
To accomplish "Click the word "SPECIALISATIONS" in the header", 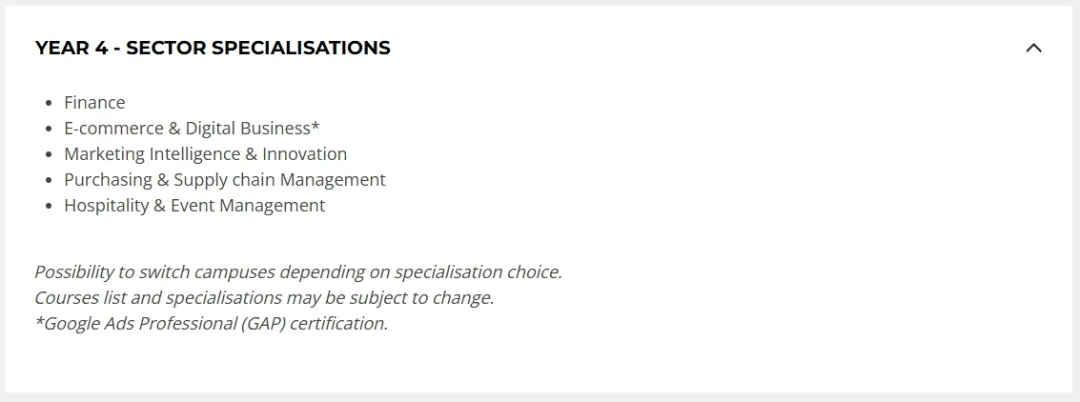I will click(x=301, y=48).
